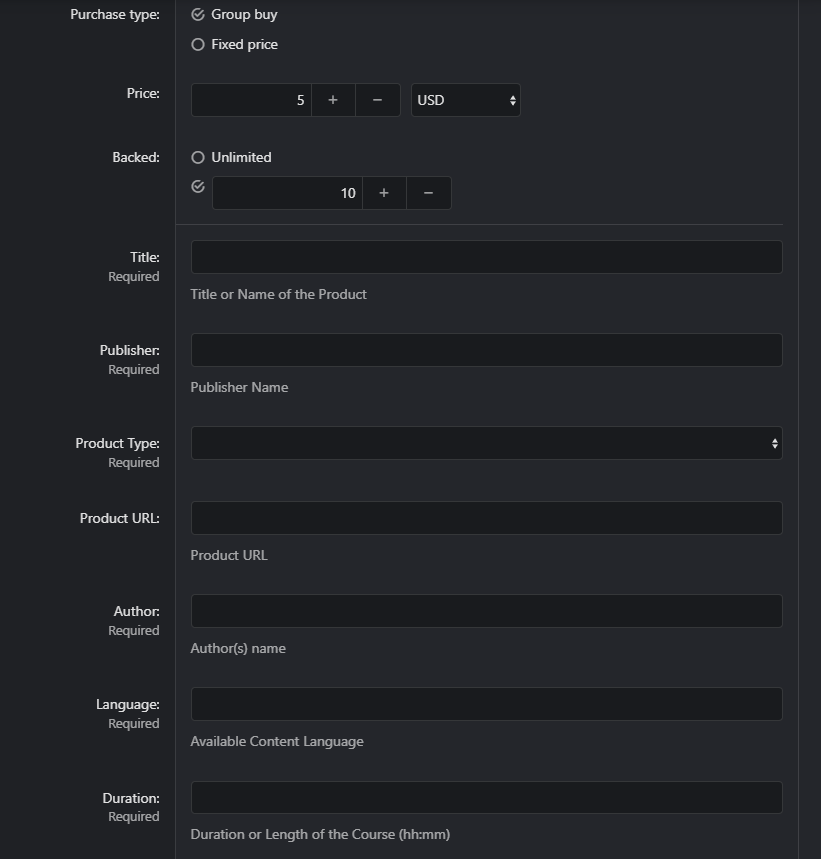
Task: Click the price amount field showing 5
Action: coord(250,99)
